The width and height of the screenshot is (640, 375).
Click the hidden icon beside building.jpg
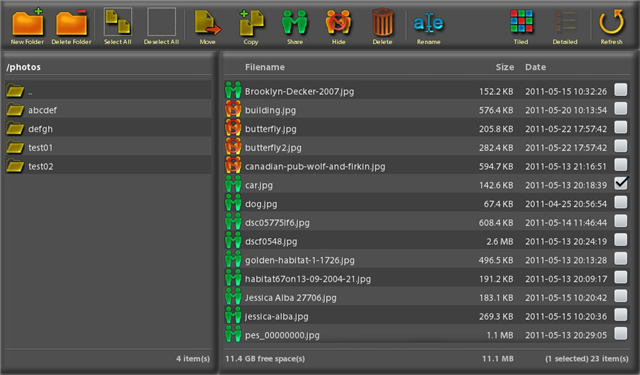[x=233, y=109]
